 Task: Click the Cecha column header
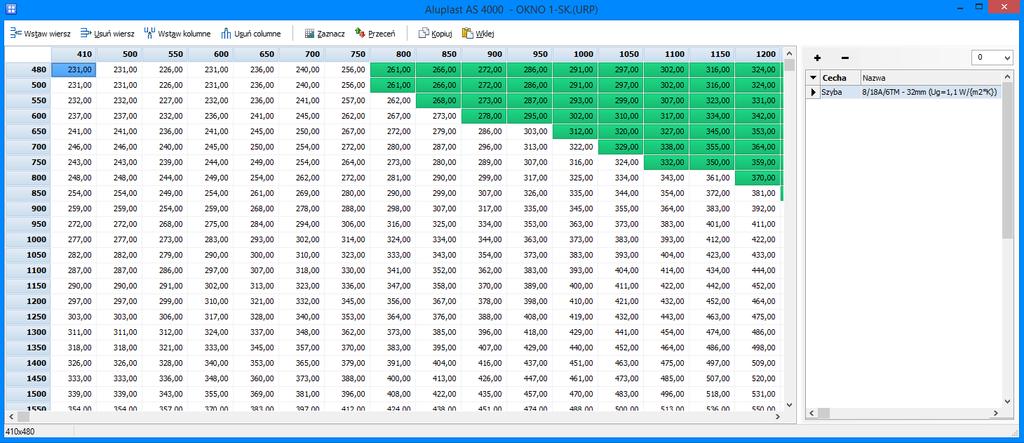840,77
